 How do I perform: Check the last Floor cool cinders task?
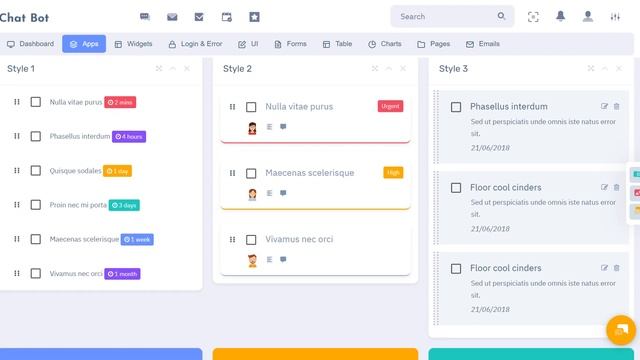[x=456, y=269]
